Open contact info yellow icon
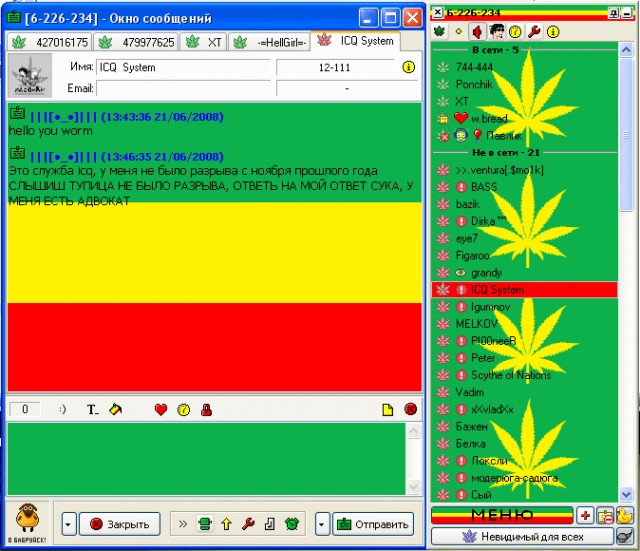This screenshot has height=551, width=640. point(408,67)
